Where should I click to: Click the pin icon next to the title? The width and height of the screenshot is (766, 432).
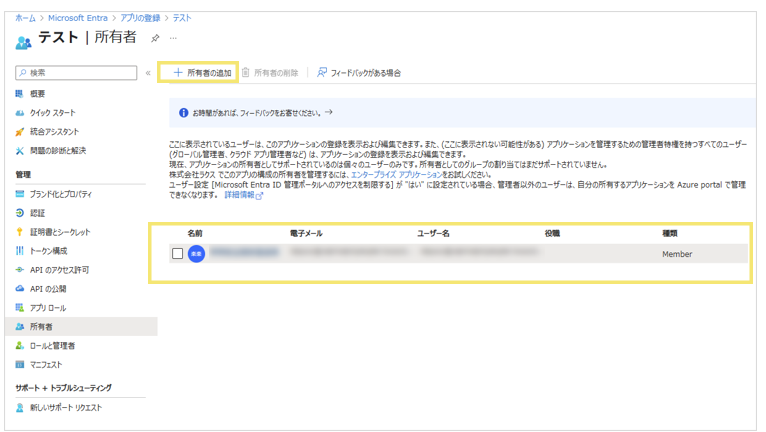click(155, 38)
